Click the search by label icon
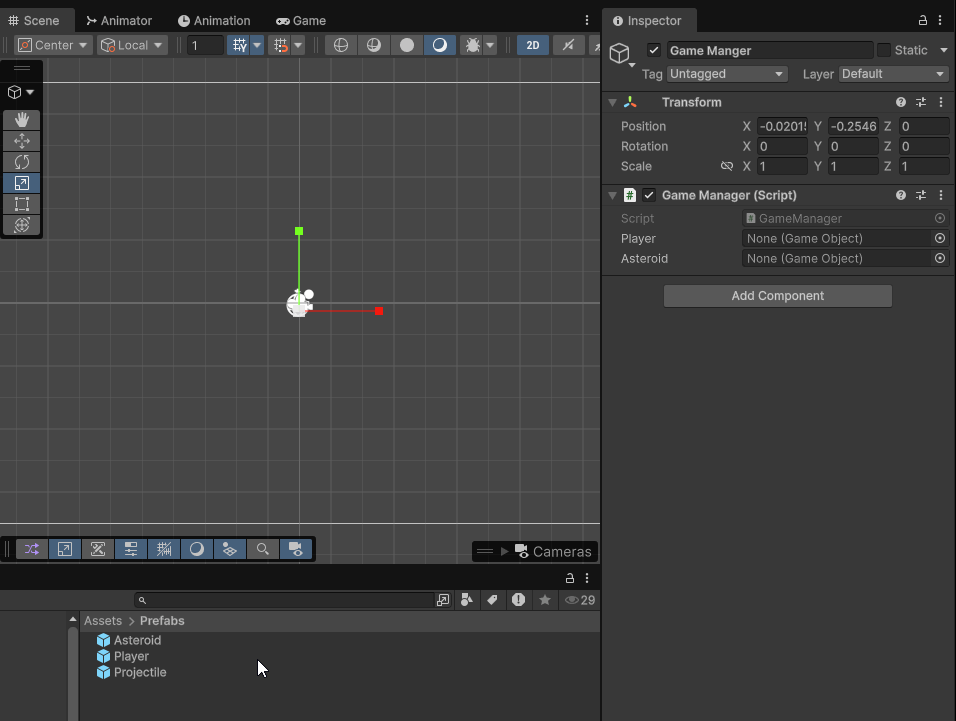 point(492,600)
